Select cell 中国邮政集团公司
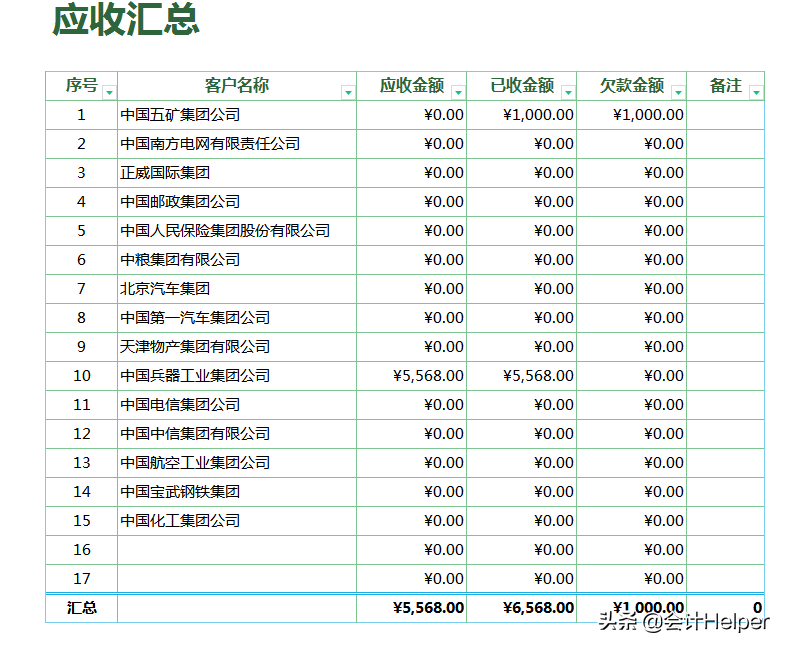This screenshot has width=787, height=649. [x=237, y=202]
